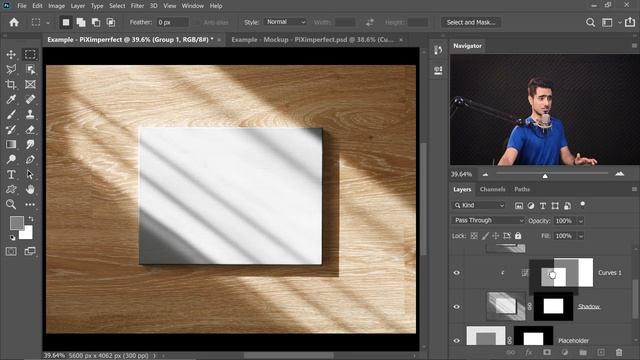Select the Gradient tool

[11, 144]
